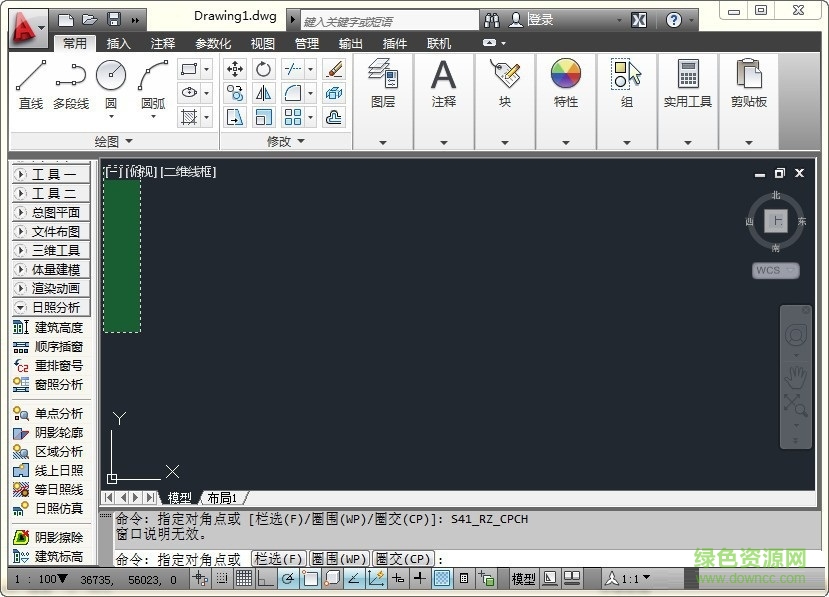Image resolution: width=829 pixels, height=597 pixels.
Task: Click the Rotate tool icon
Action: coord(263,69)
